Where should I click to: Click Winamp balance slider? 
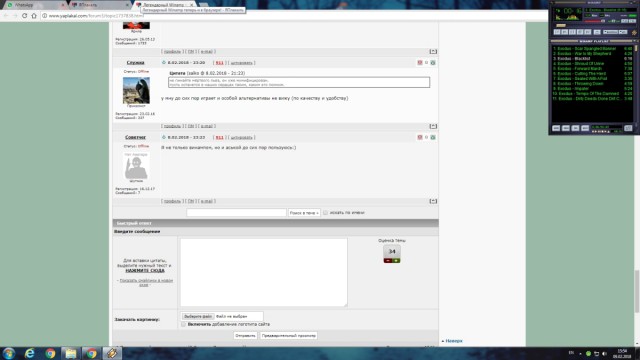[x=613, y=21]
